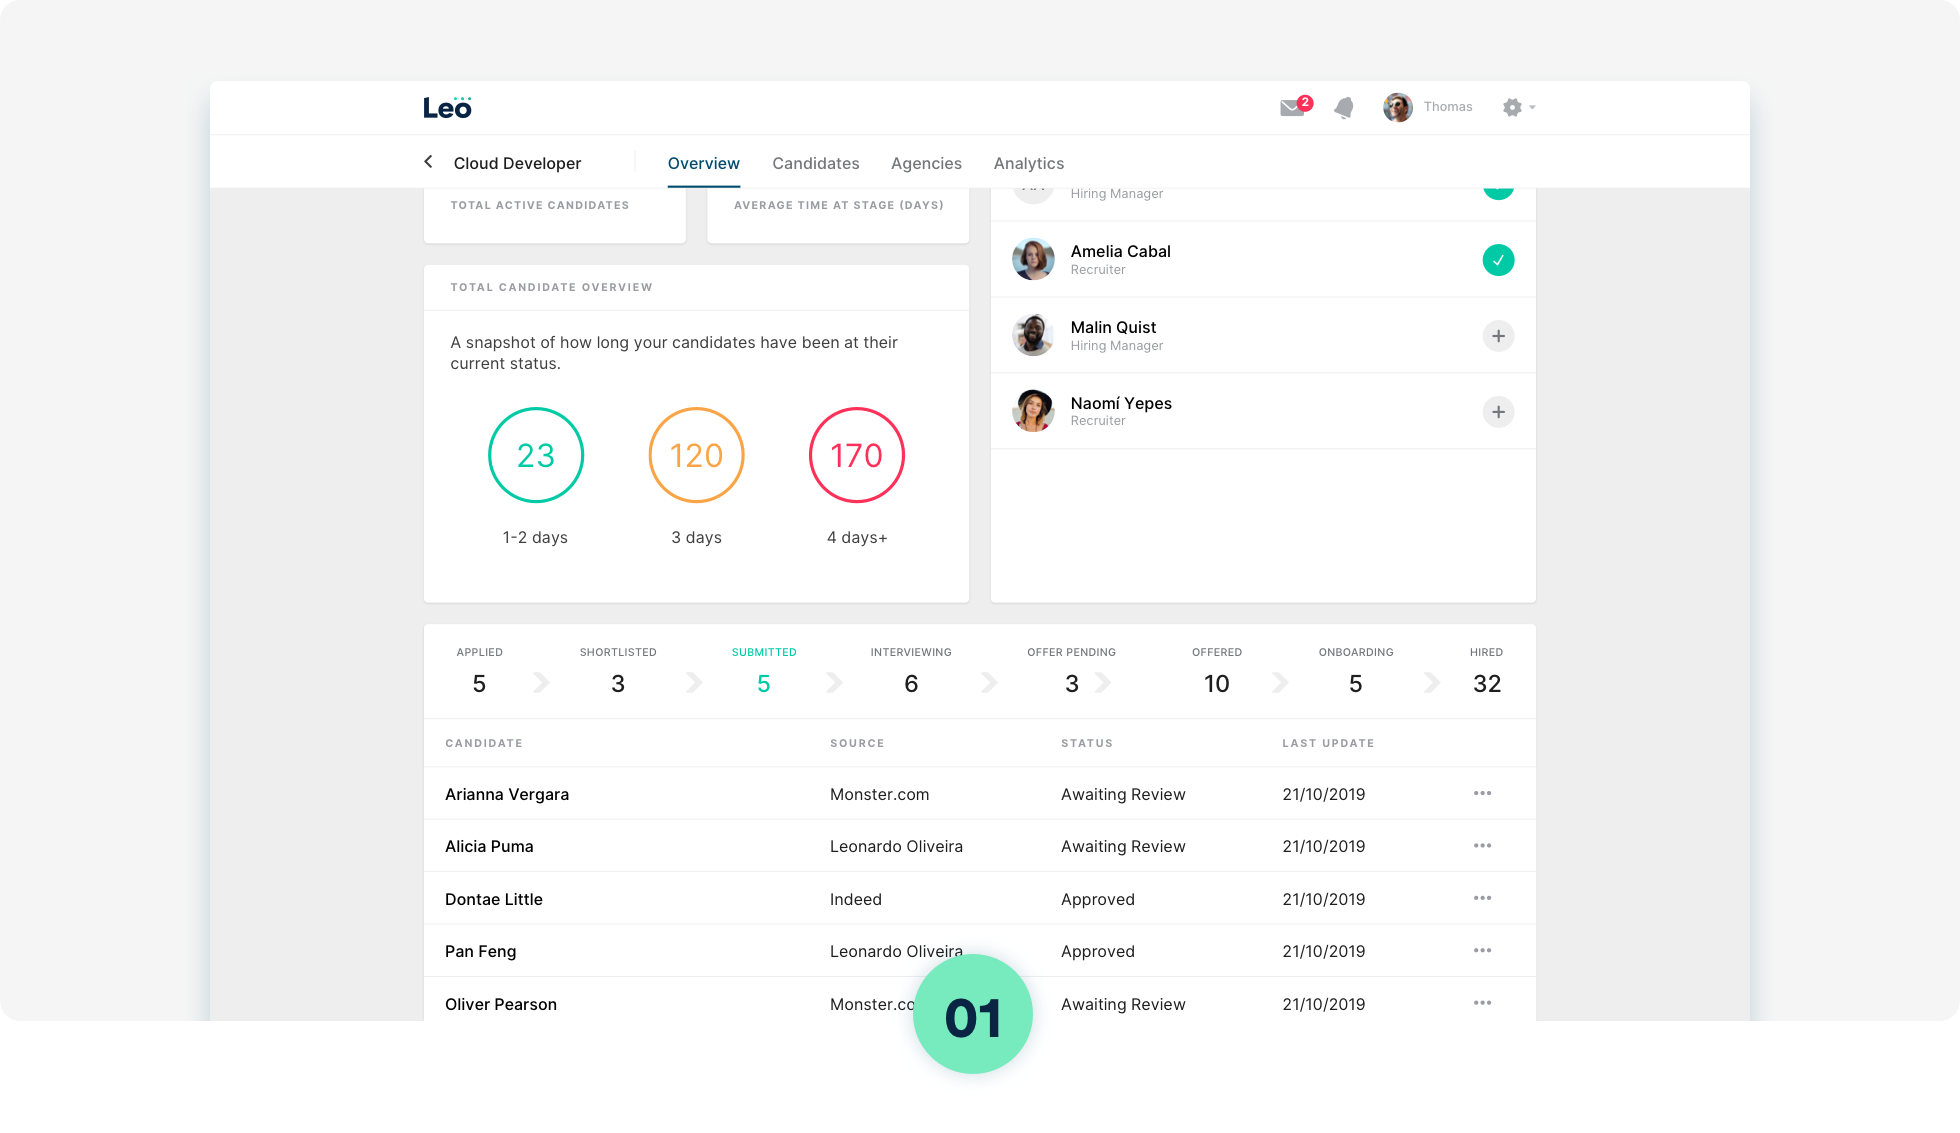Go back using arrow beside Cloud Developer
The width and height of the screenshot is (1960, 1133).
click(x=429, y=162)
